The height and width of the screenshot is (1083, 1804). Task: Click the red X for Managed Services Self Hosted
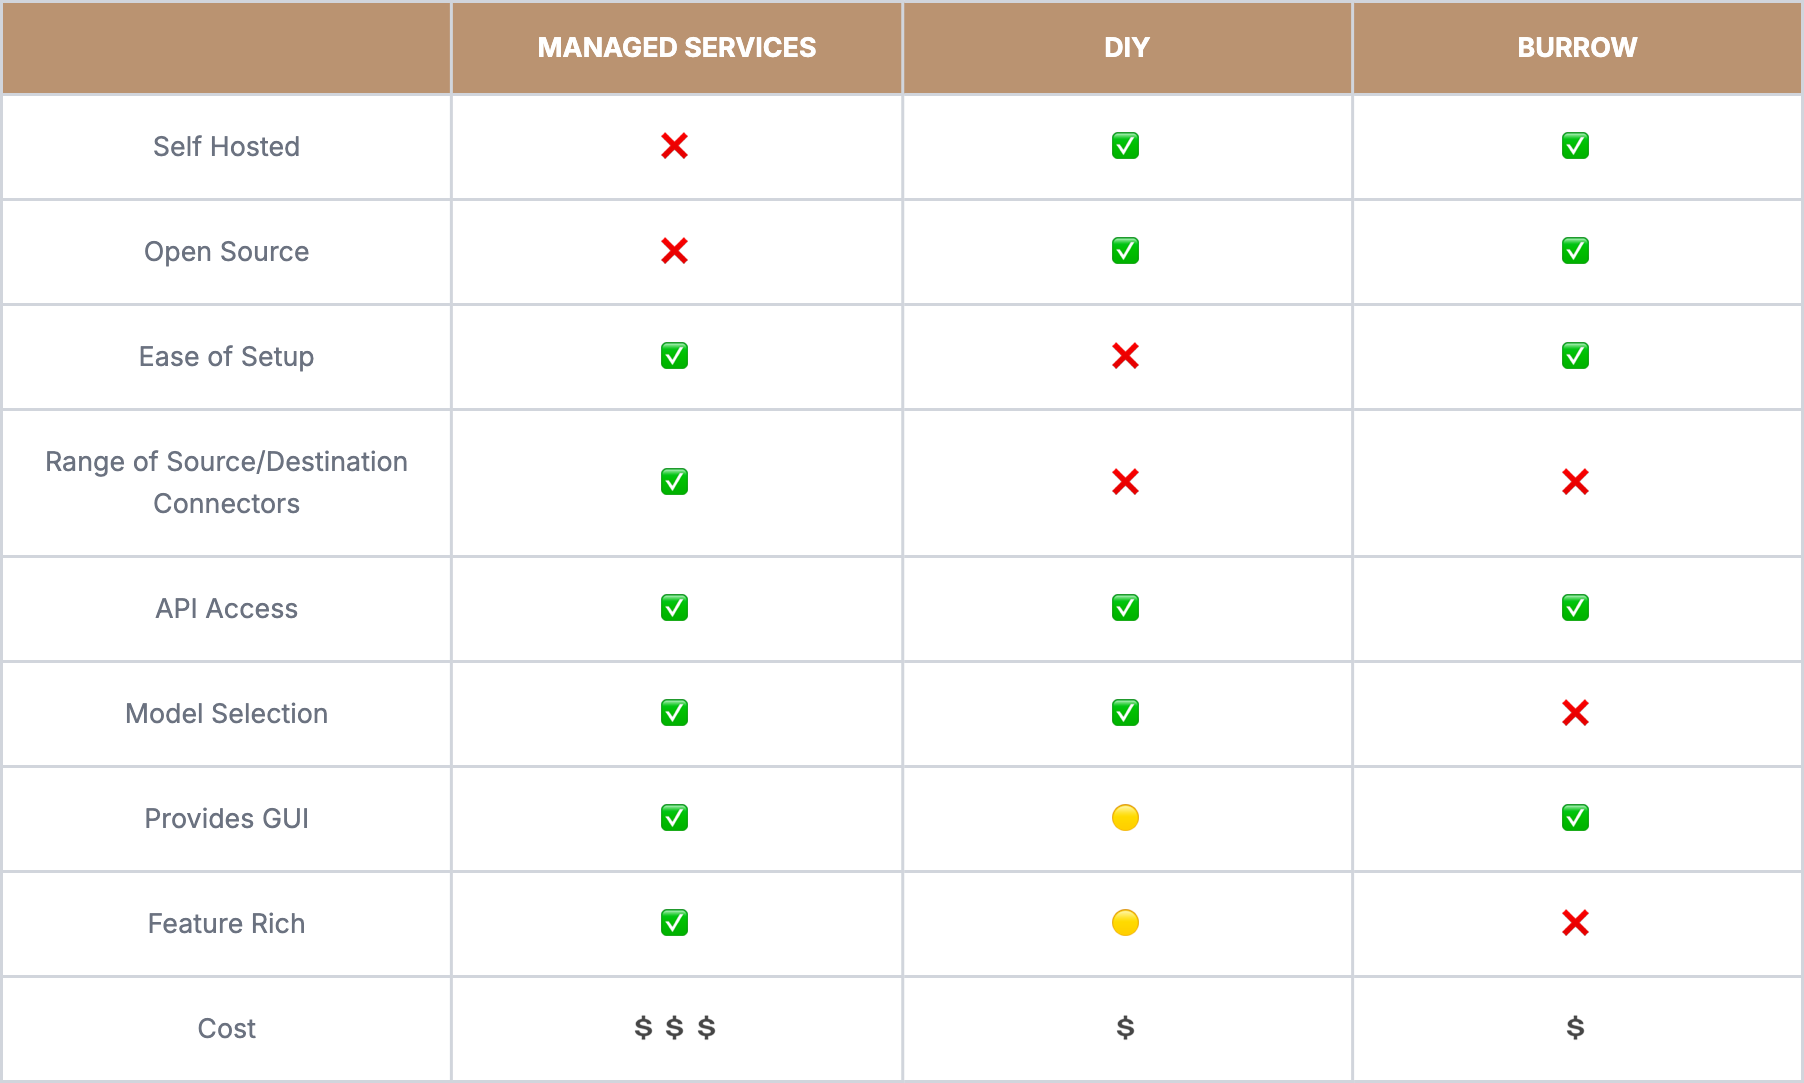(674, 146)
